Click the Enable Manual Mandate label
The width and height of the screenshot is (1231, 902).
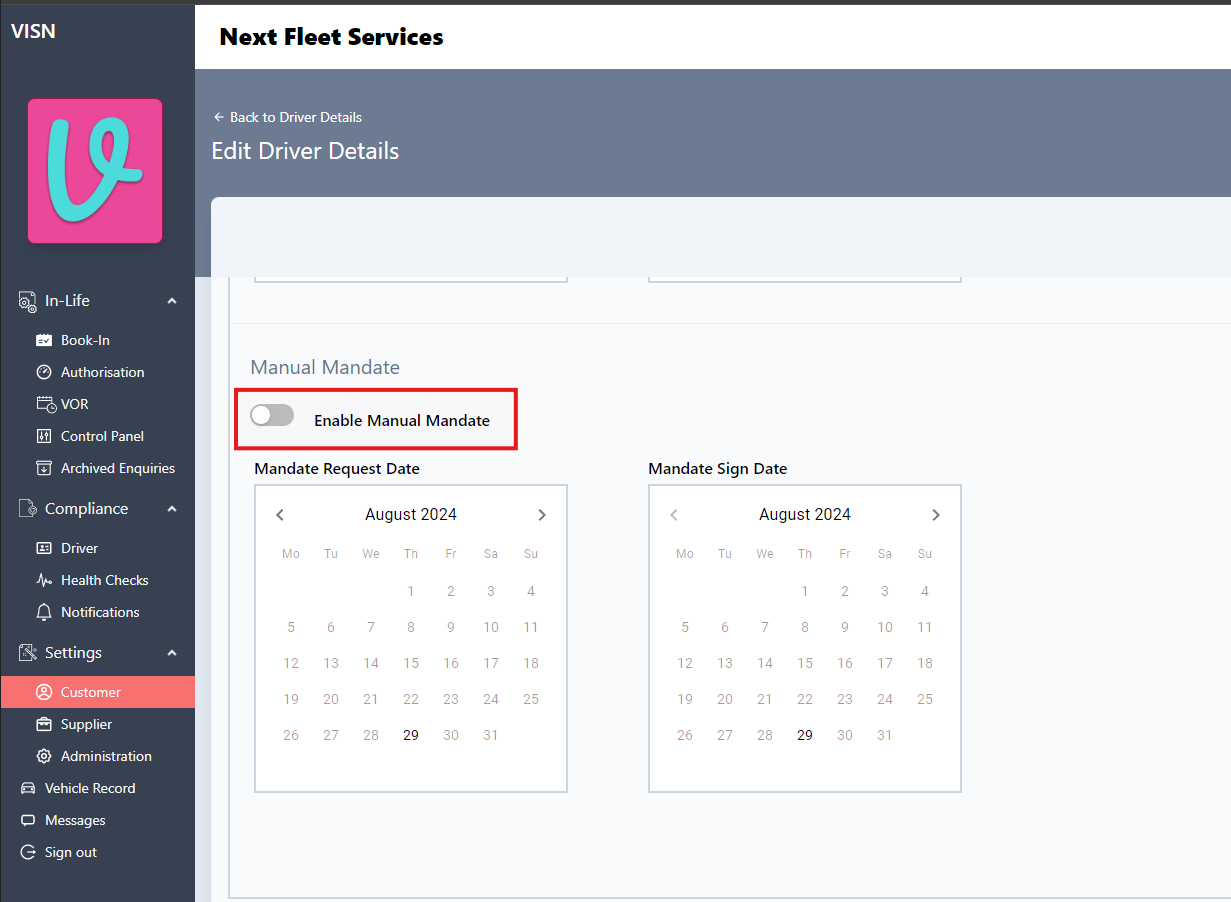pos(402,421)
